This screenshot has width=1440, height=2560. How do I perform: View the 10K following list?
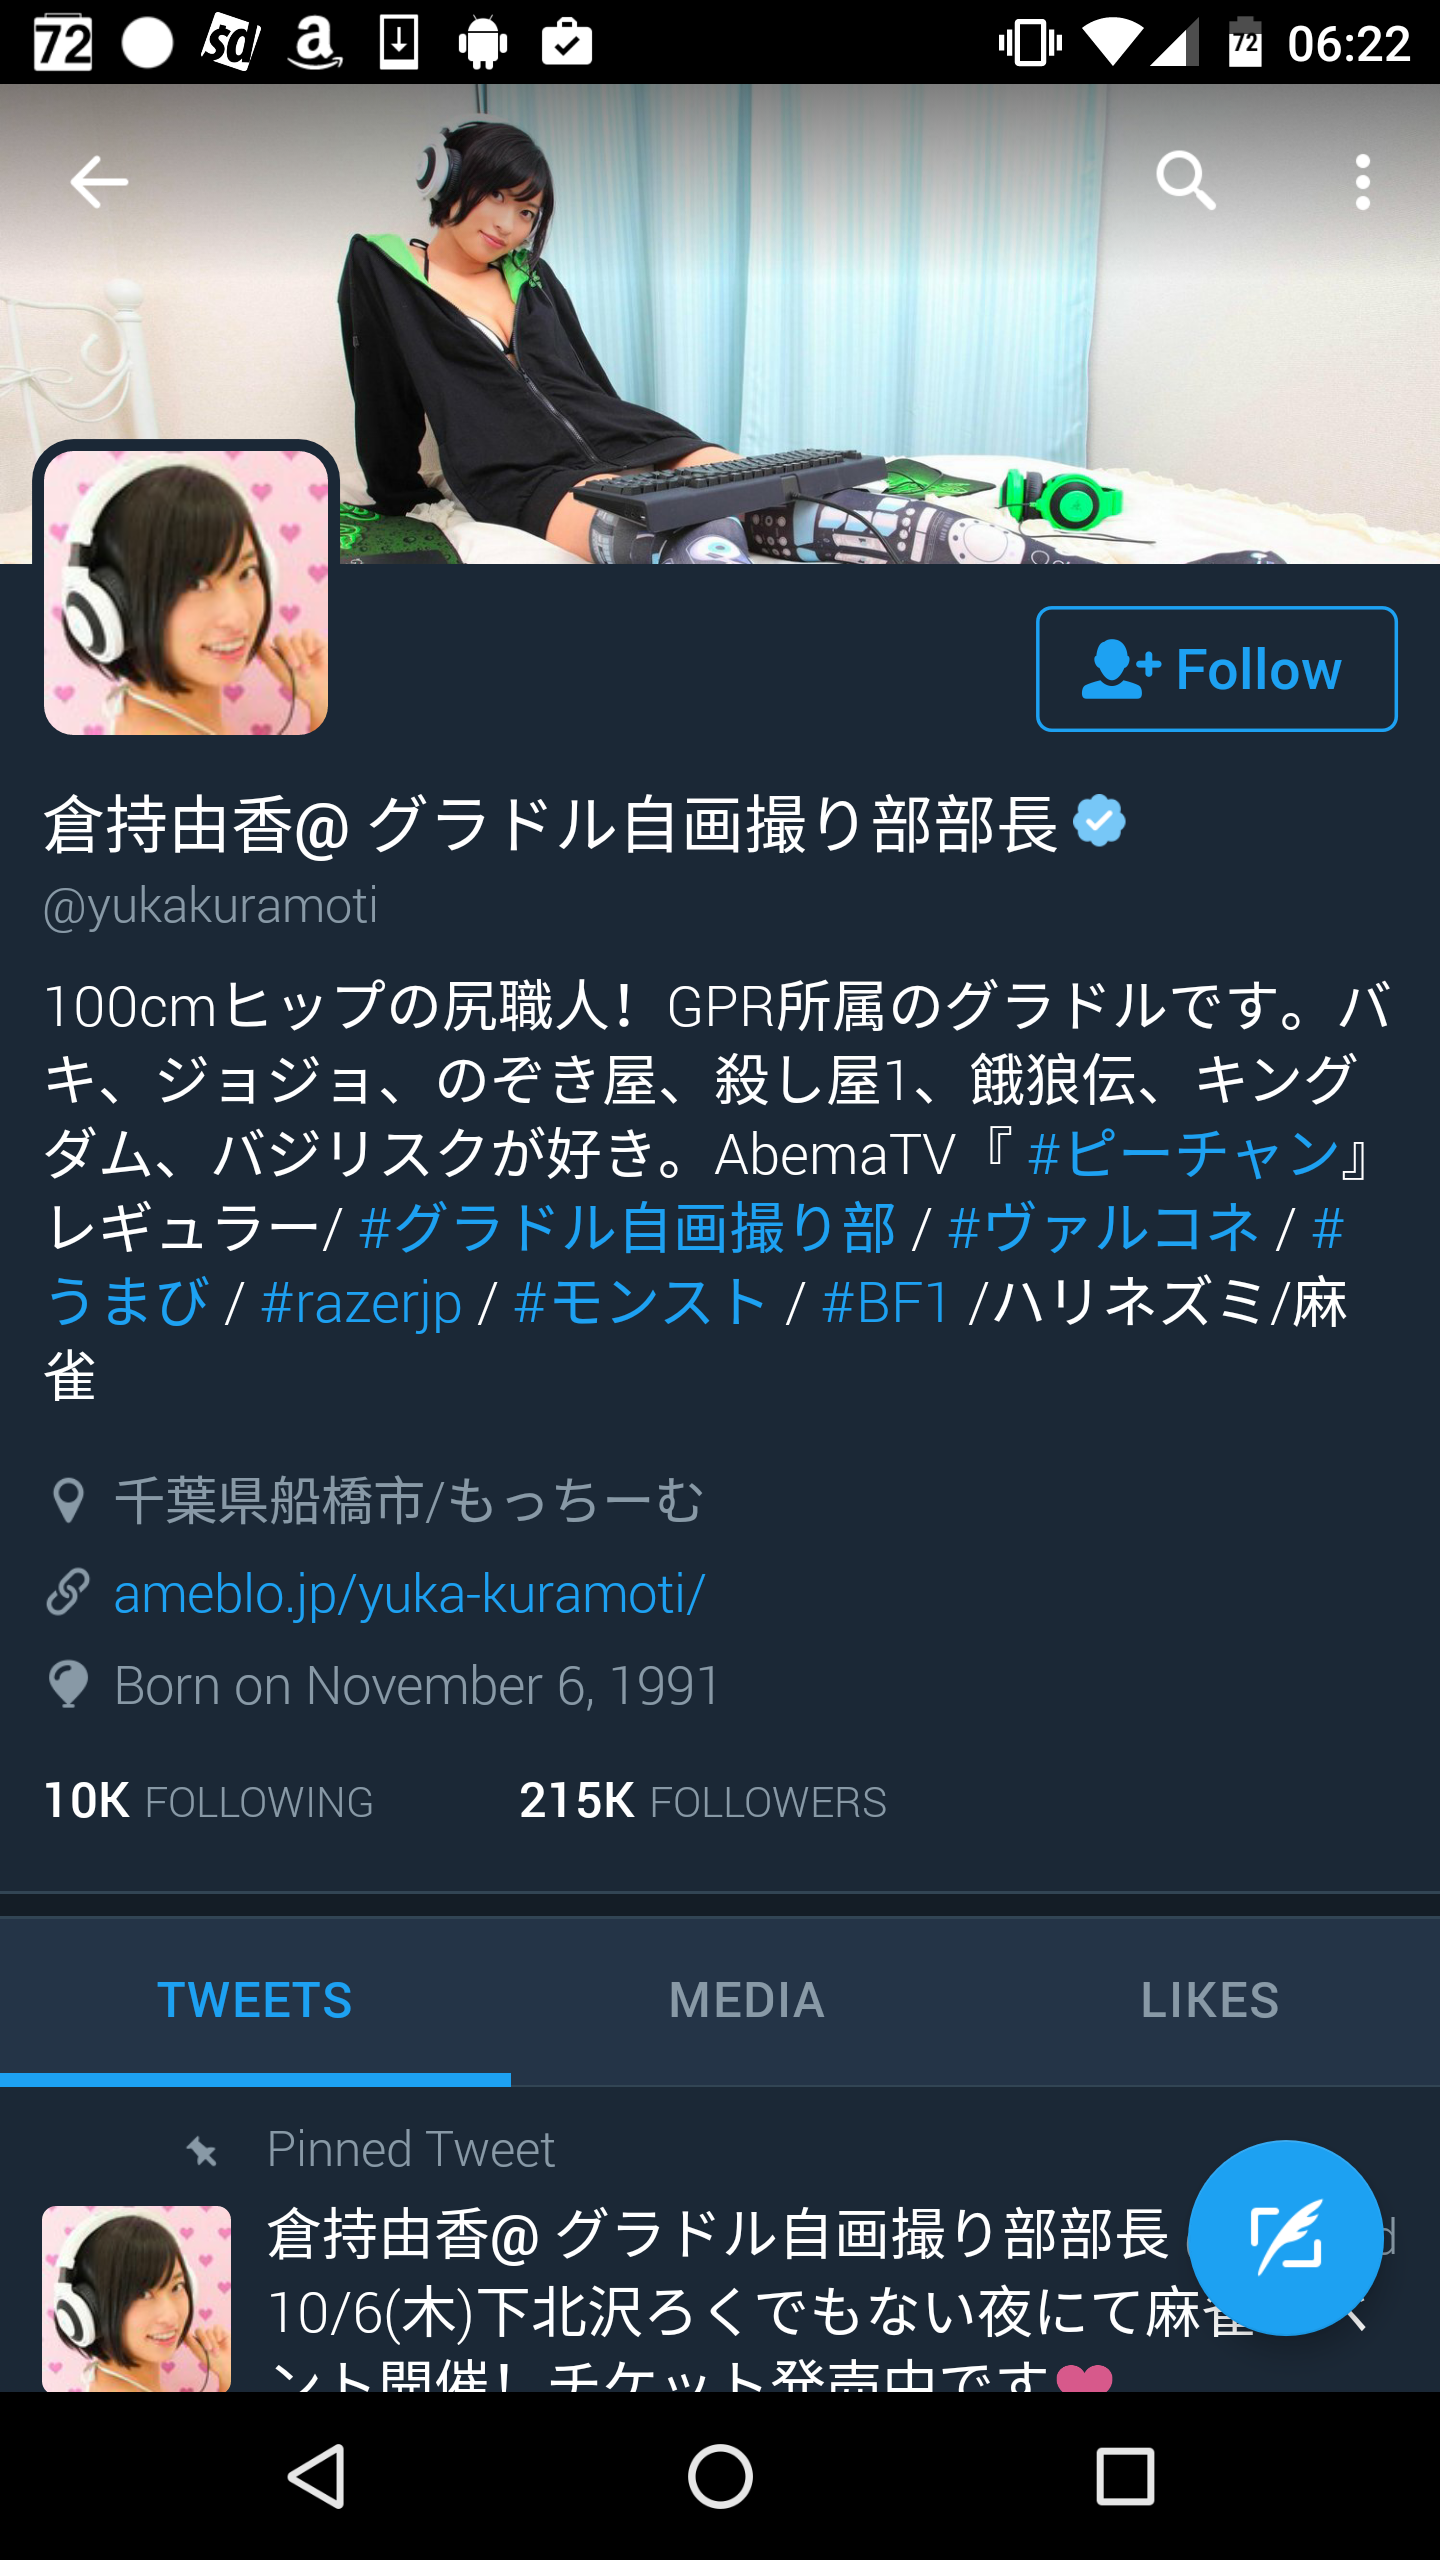click(x=208, y=1801)
